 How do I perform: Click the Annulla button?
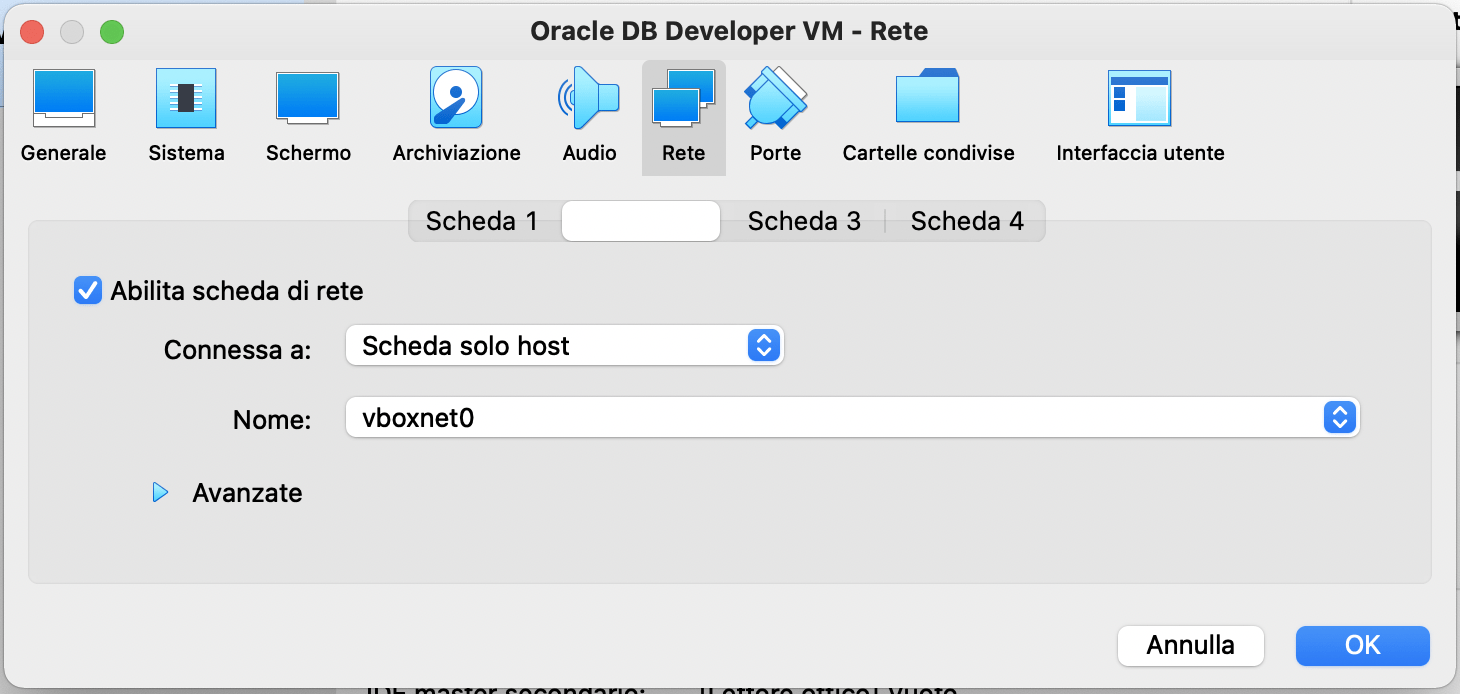tap(1190, 645)
